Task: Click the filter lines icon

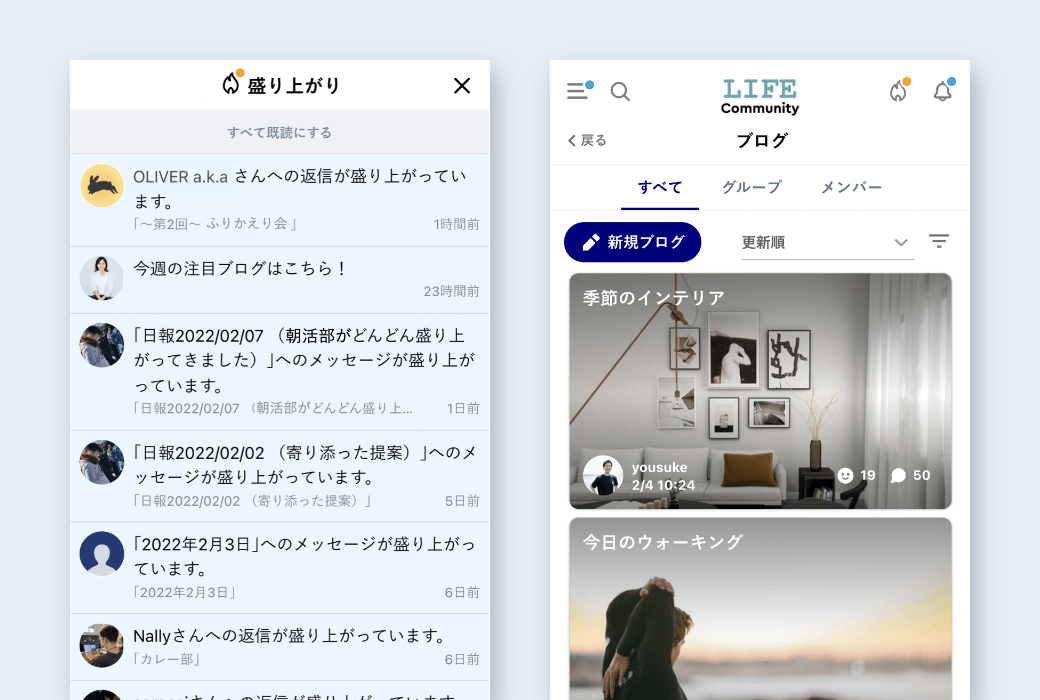Action: pyautogui.click(x=938, y=242)
